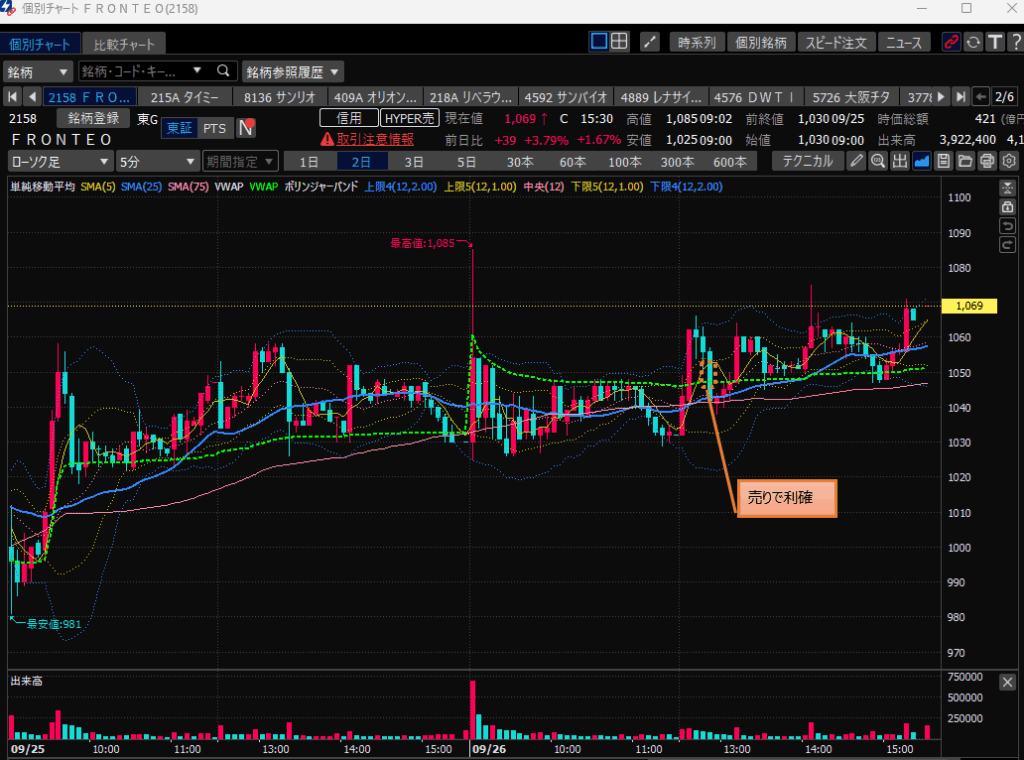Click the red chain link icon
Screen dimensions: 1024x760
point(950,42)
